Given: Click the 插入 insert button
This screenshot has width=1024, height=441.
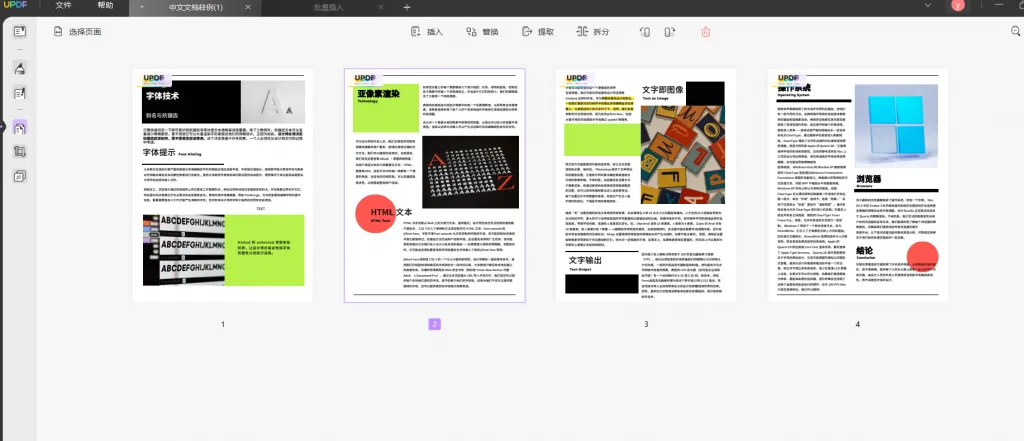Looking at the screenshot, I should point(427,31).
